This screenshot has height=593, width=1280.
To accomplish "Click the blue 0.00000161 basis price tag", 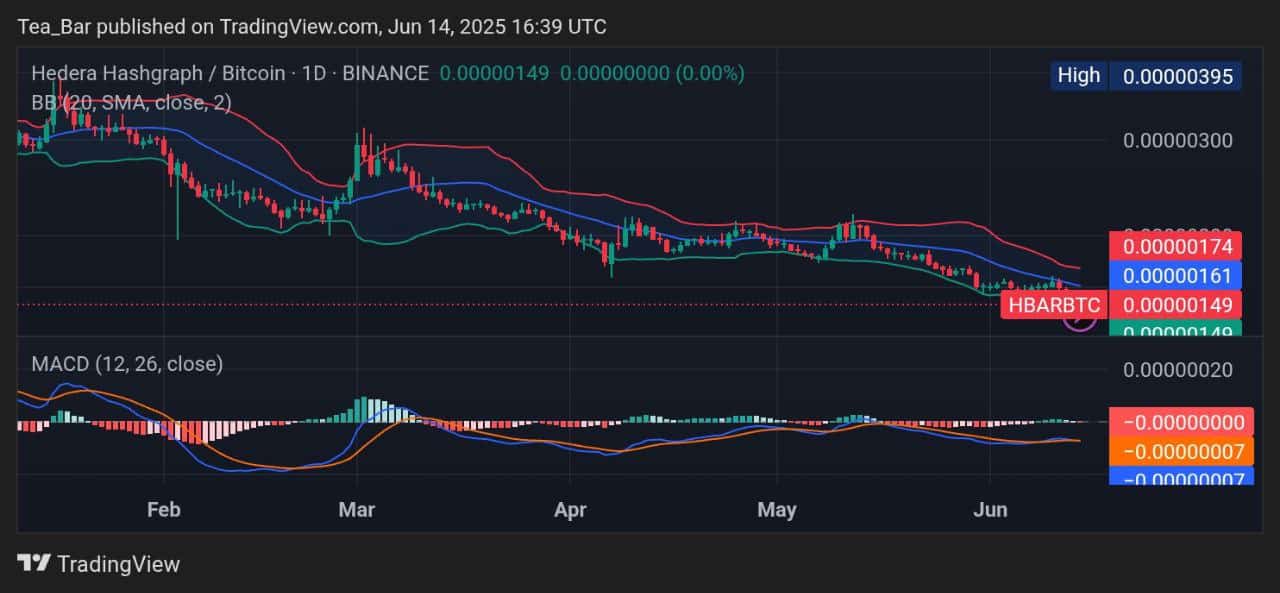I will pos(1176,275).
